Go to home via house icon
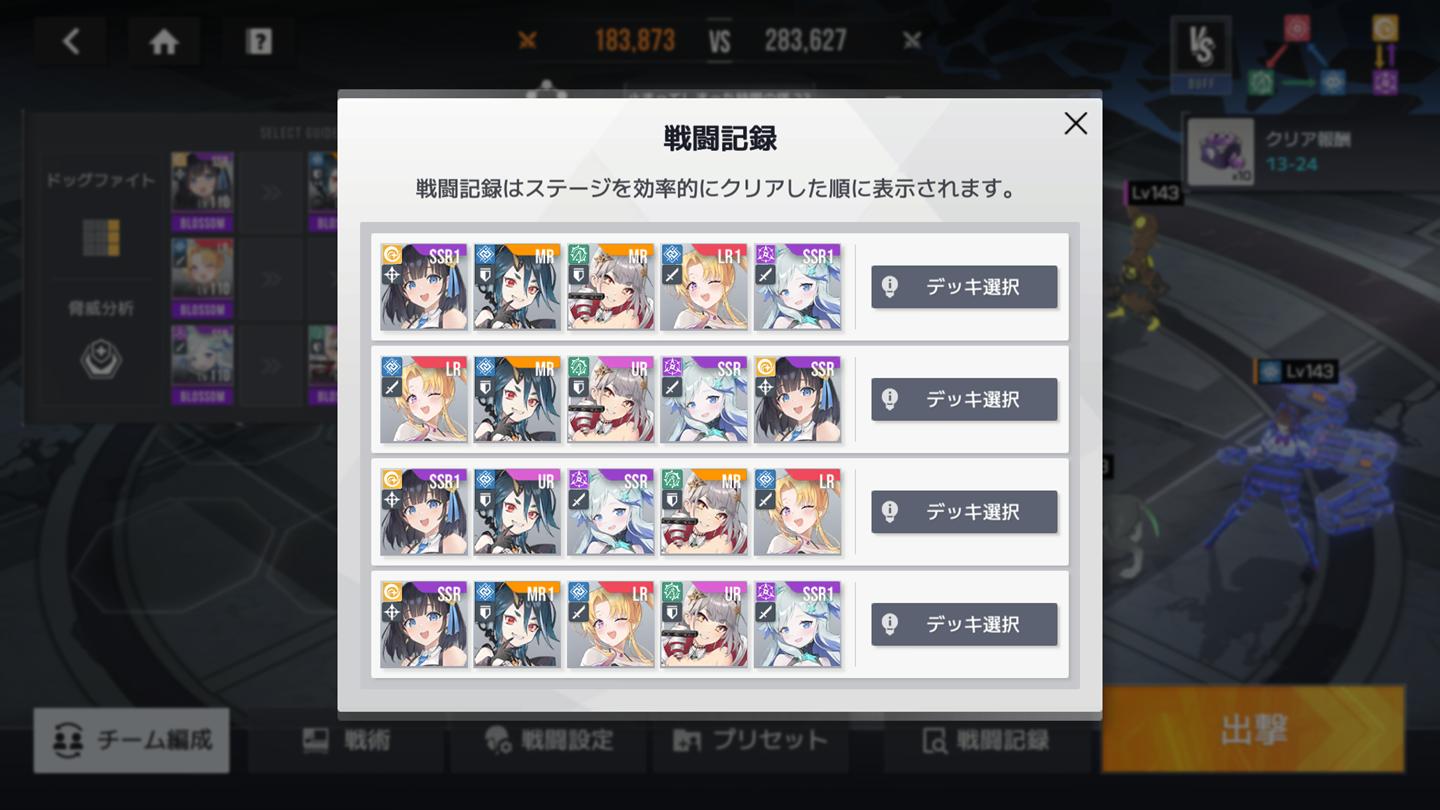The image size is (1440, 810). [x=163, y=41]
